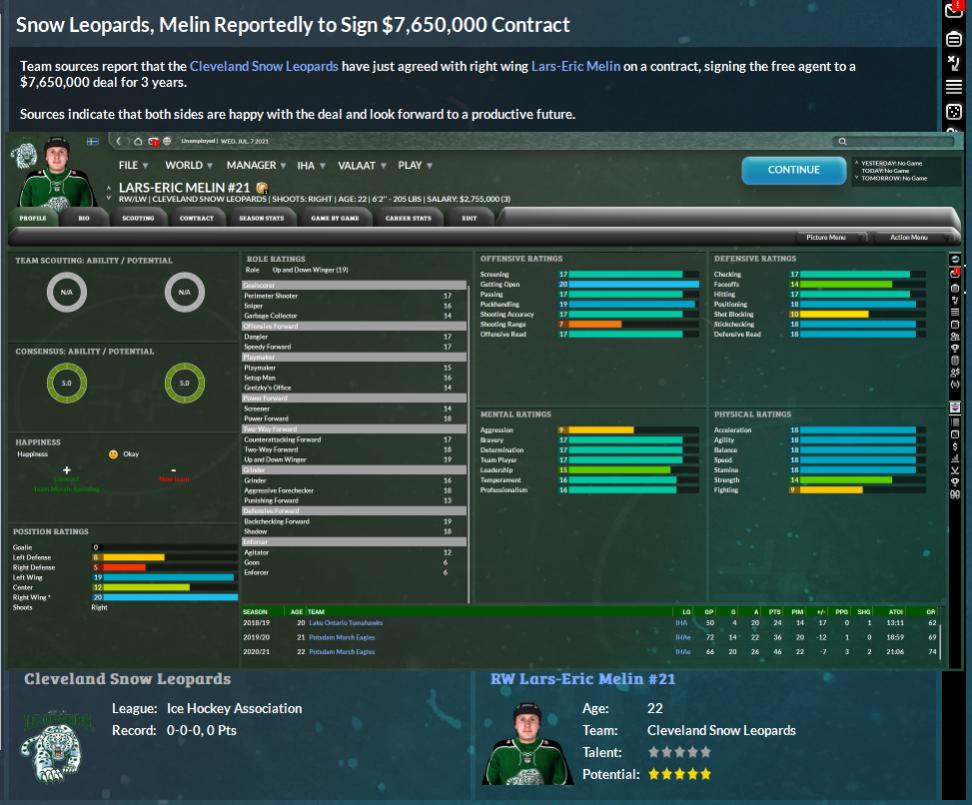The width and height of the screenshot is (972, 805).
Task: Open Potsdam March Eagles link for 2020/21
Action: 342,652
